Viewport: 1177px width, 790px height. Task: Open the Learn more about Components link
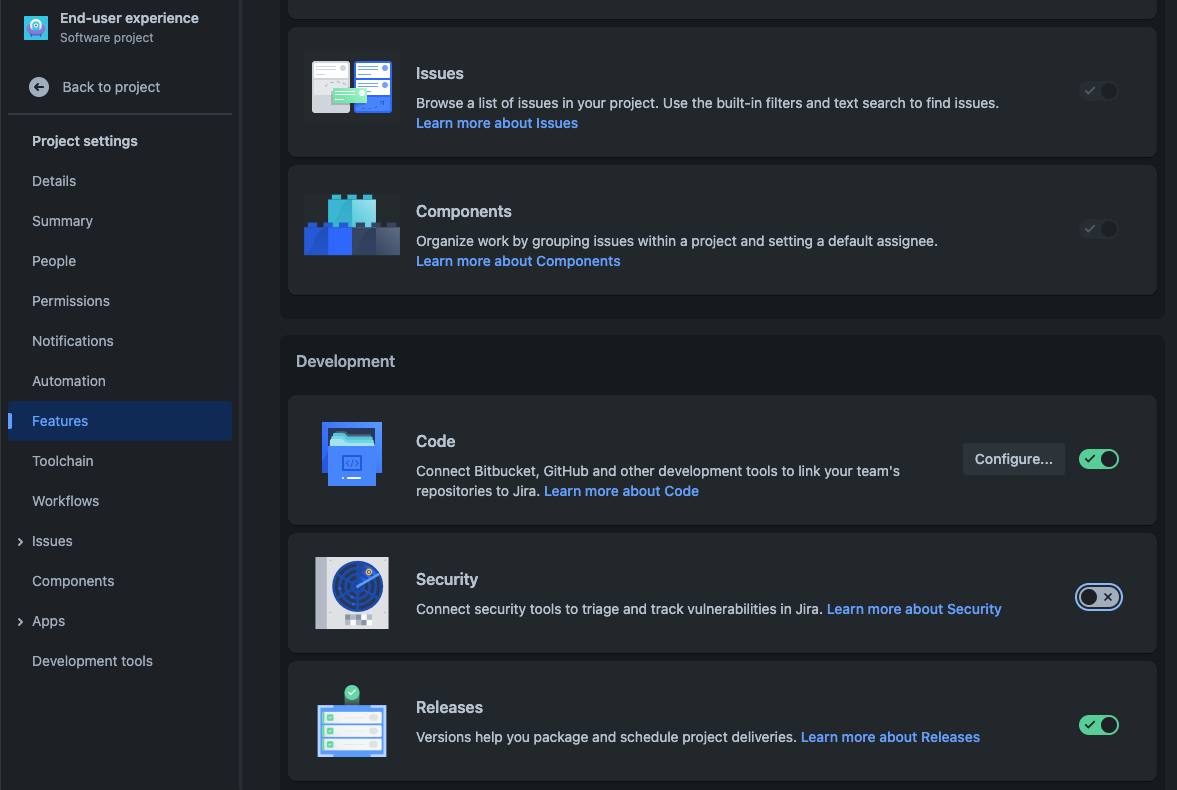(x=518, y=261)
